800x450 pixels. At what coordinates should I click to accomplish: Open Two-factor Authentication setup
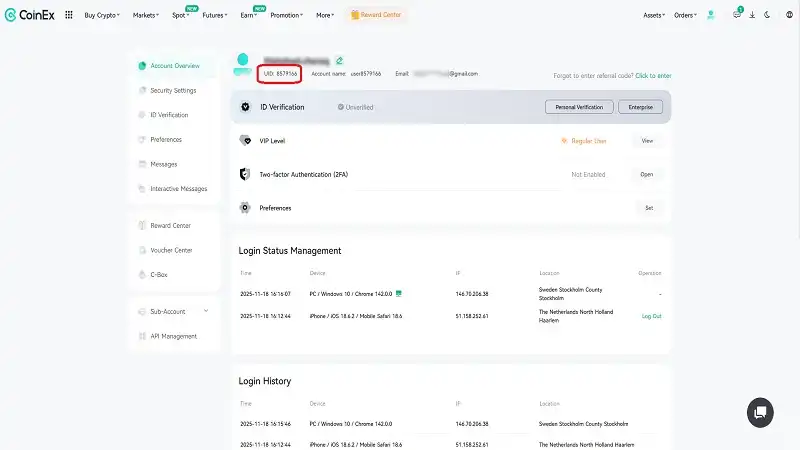pyautogui.click(x=646, y=174)
